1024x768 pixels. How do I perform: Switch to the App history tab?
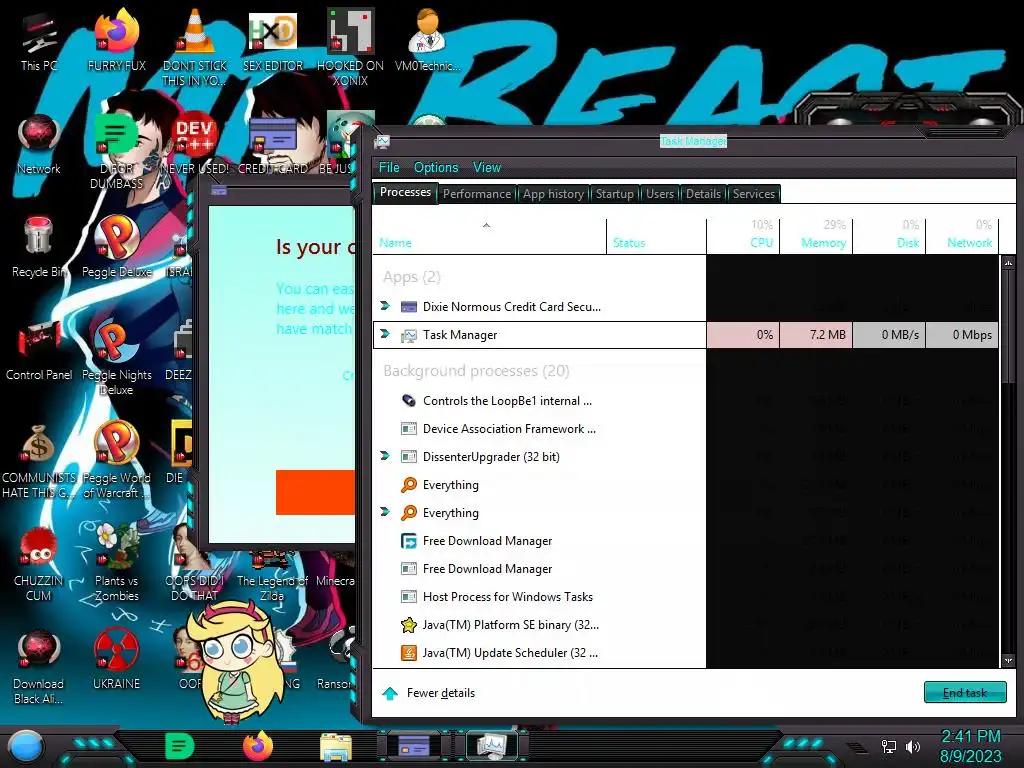tap(553, 194)
